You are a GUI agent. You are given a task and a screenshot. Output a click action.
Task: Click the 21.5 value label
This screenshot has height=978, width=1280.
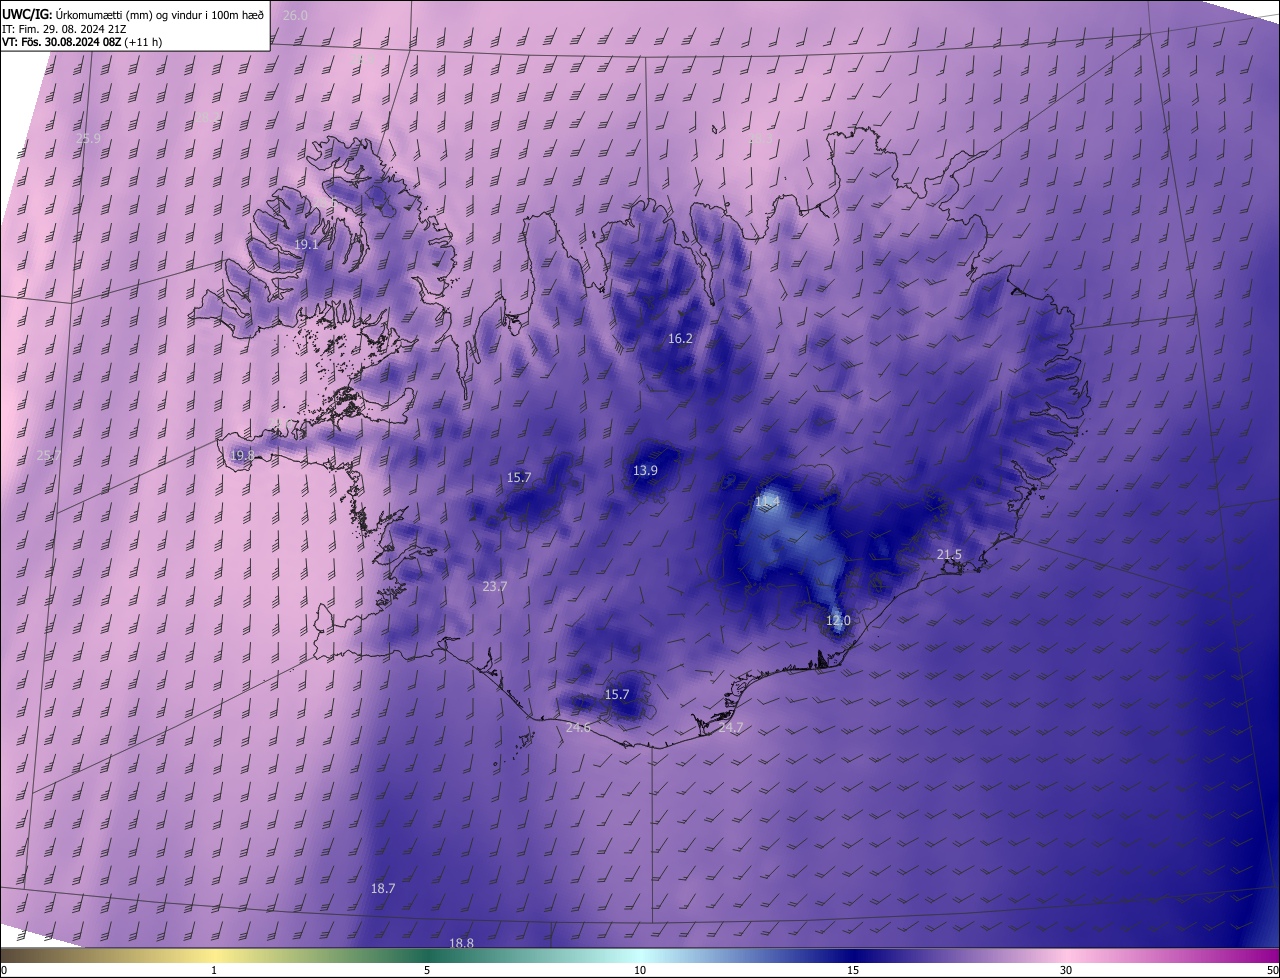[x=949, y=555]
